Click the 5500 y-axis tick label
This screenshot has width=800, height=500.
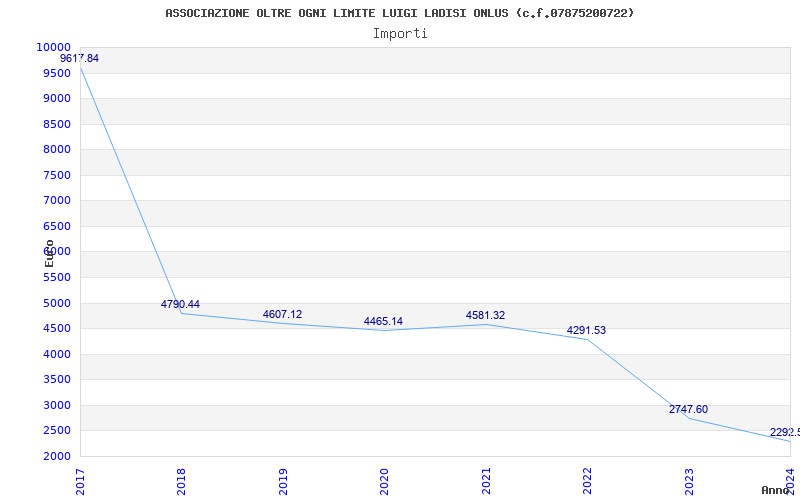[x=57, y=278]
